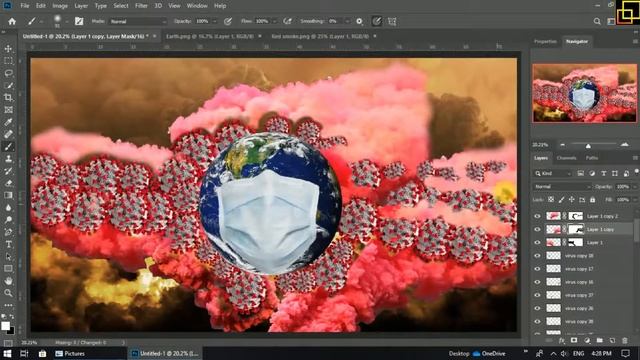Screen dimensions: 640x360
Task: Select the Hand tool
Action: click(x=8, y=281)
